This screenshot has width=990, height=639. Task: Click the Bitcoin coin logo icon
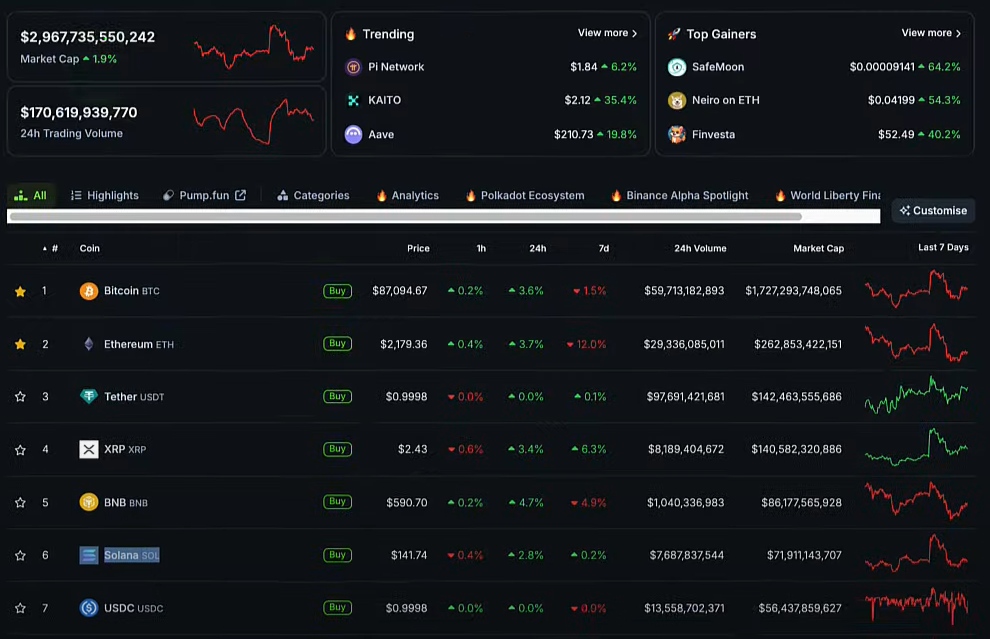(x=89, y=291)
